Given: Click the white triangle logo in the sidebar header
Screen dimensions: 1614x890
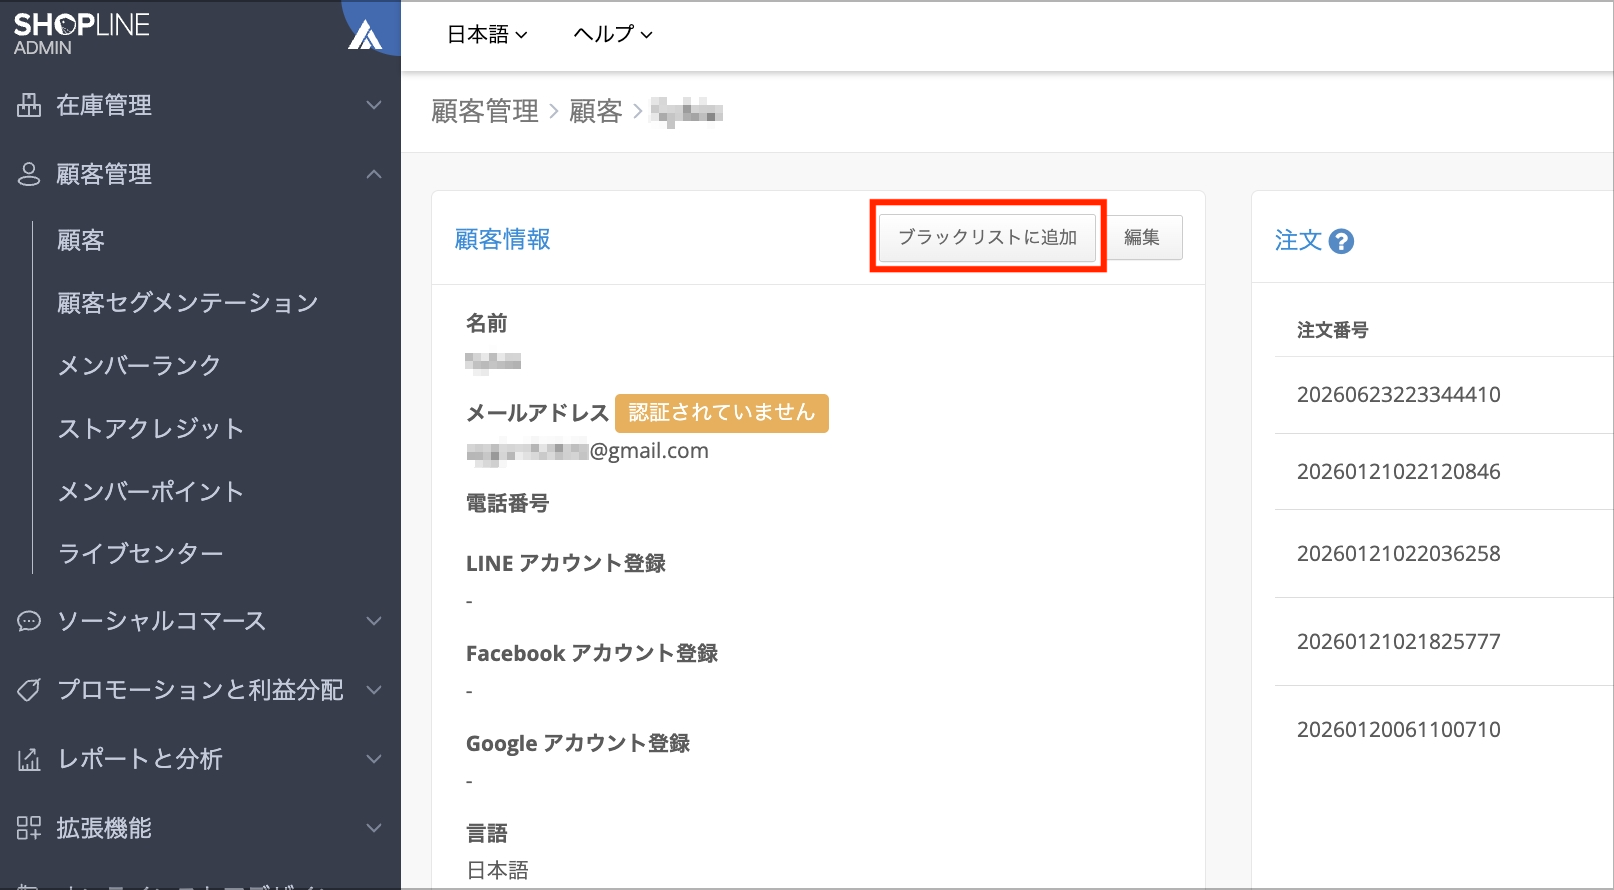Looking at the screenshot, I should coord(365,36).
